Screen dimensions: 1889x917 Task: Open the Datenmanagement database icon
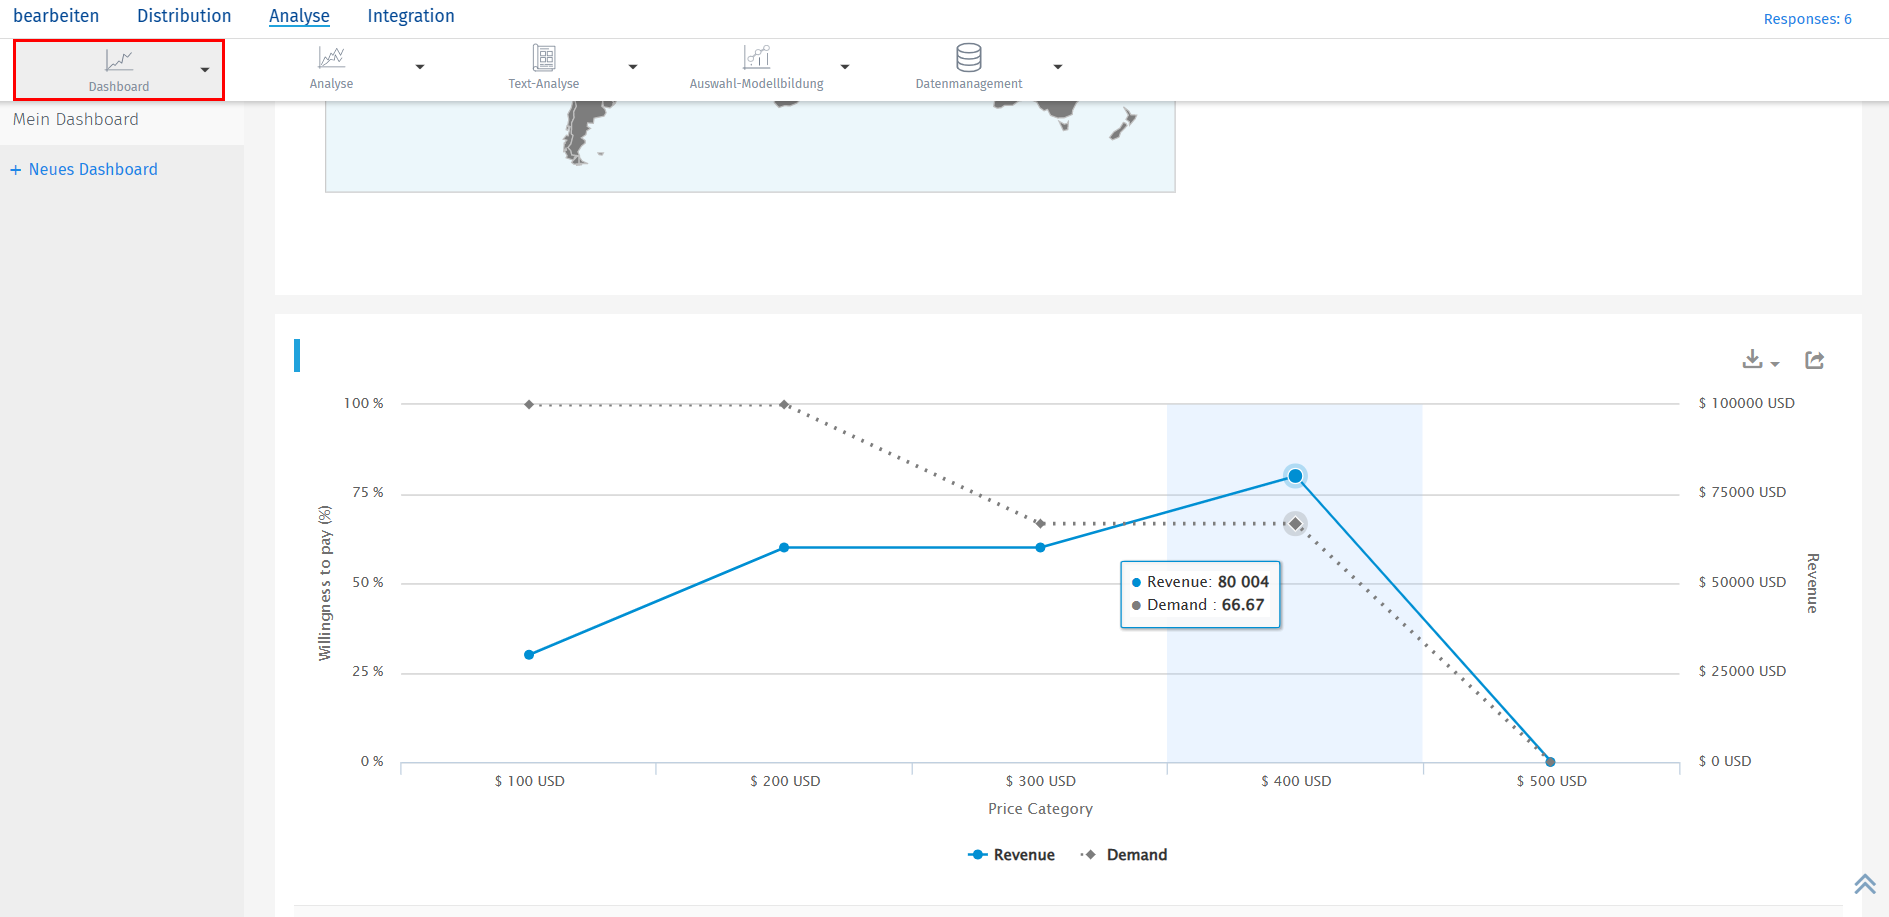coord(968,58)
